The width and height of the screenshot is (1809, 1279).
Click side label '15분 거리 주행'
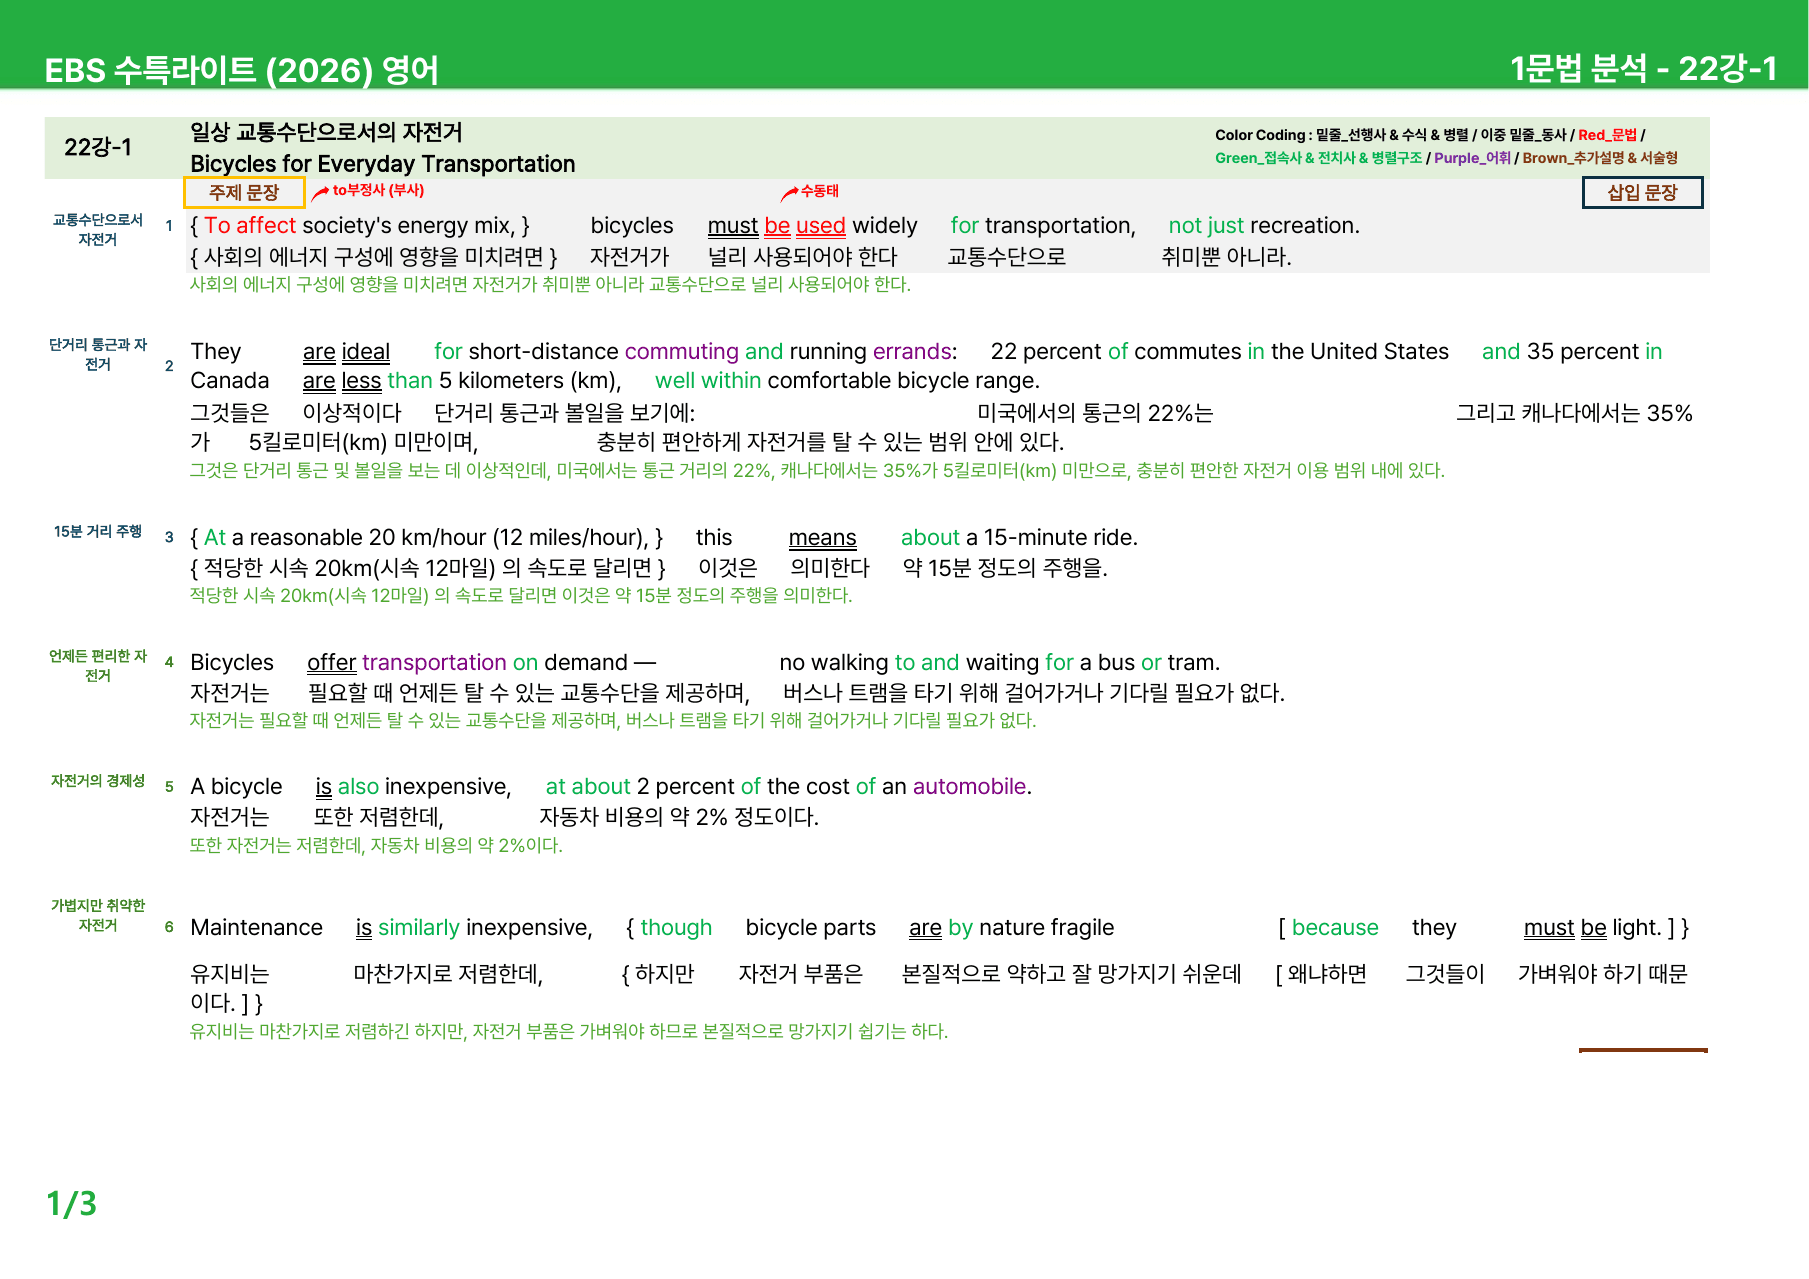(98, 532)
